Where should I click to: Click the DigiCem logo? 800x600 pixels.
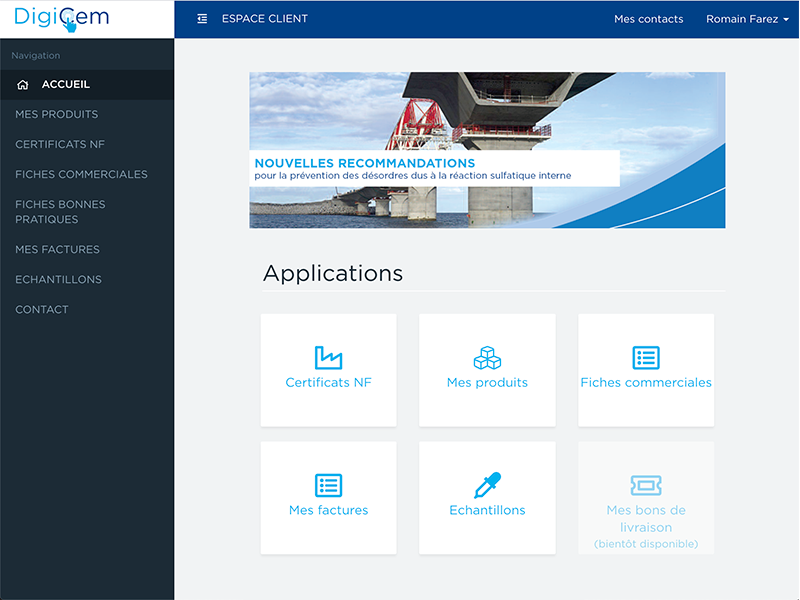[x=62, y=19]
